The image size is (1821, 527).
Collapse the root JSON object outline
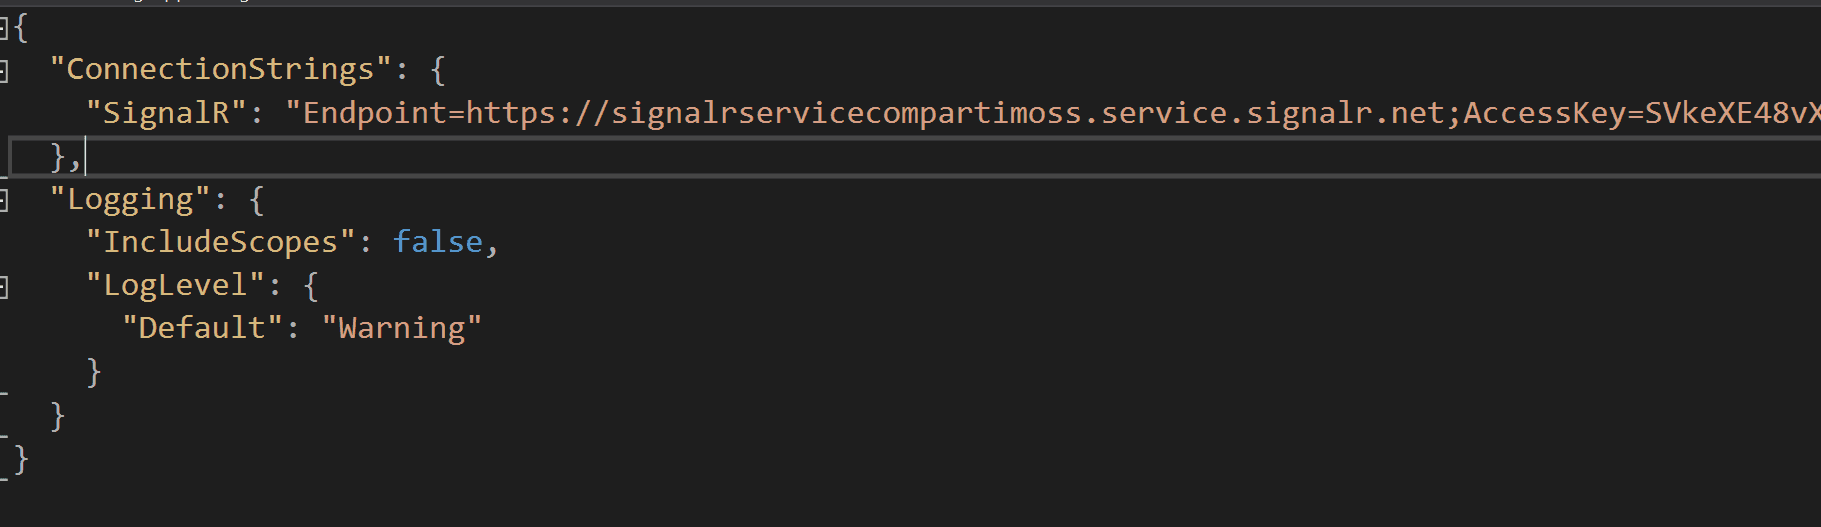pos(4,28)
